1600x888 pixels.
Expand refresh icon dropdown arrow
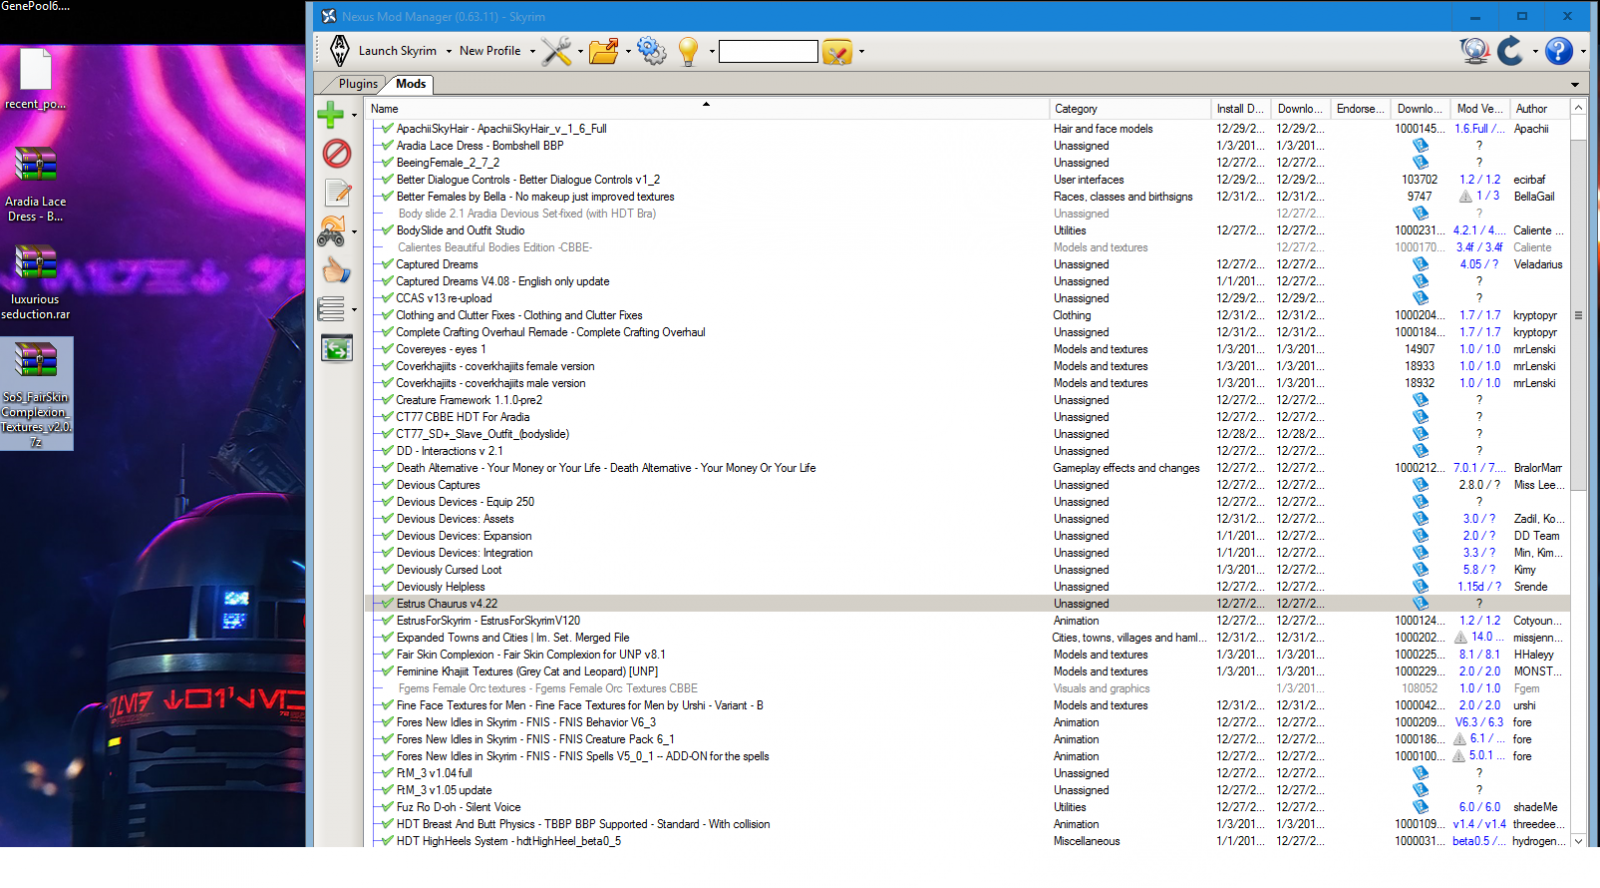(x=1535, y=51)
